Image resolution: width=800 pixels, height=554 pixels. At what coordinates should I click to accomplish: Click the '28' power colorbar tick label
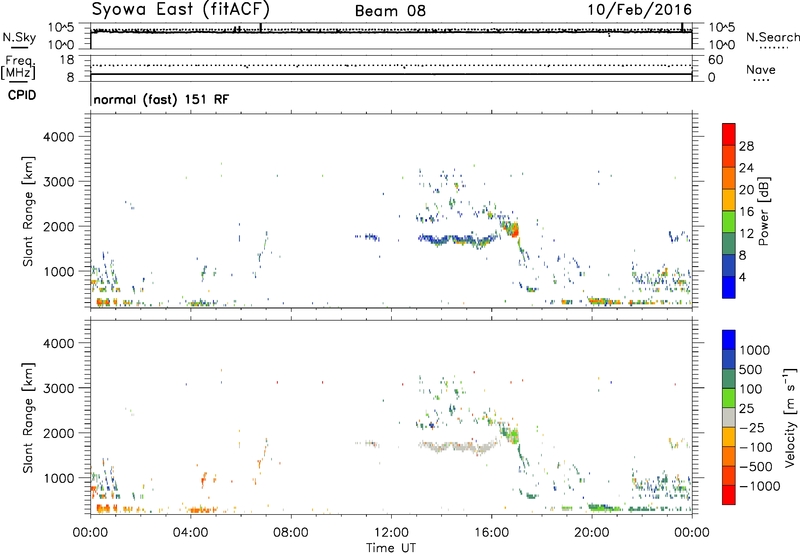[x=746, y=146]
